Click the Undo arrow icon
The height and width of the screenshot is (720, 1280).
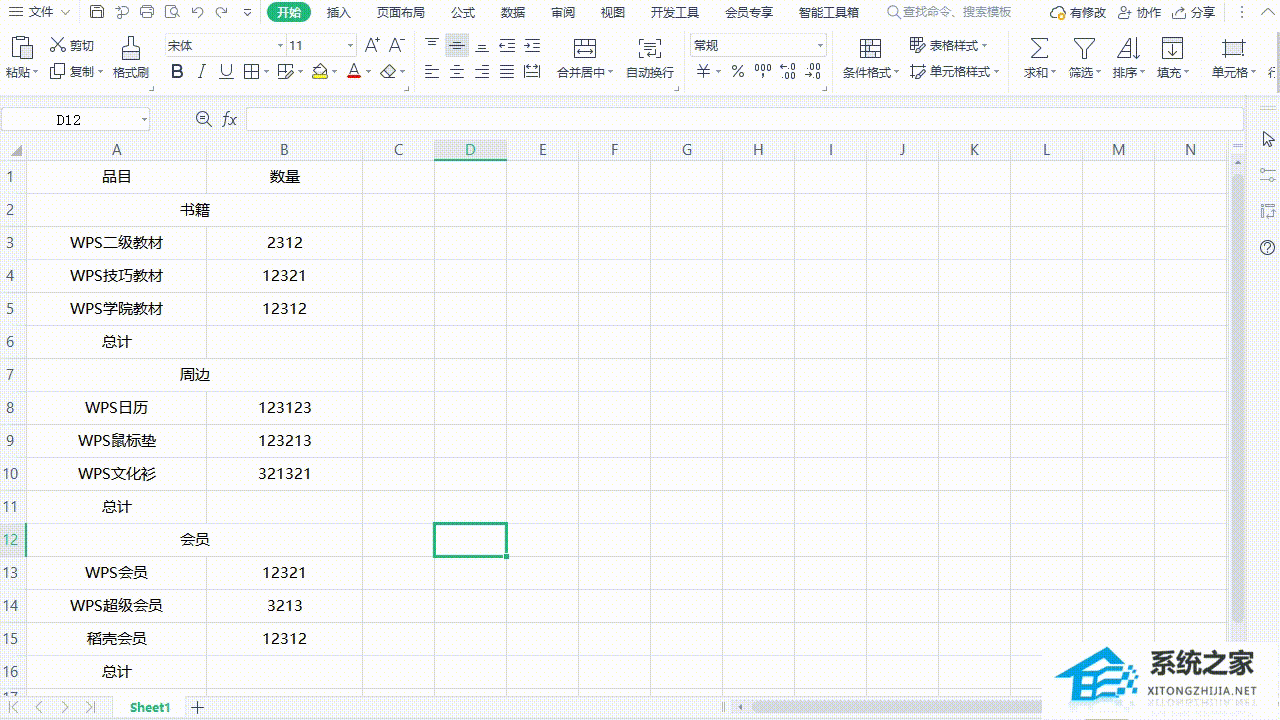coord(197,12)
